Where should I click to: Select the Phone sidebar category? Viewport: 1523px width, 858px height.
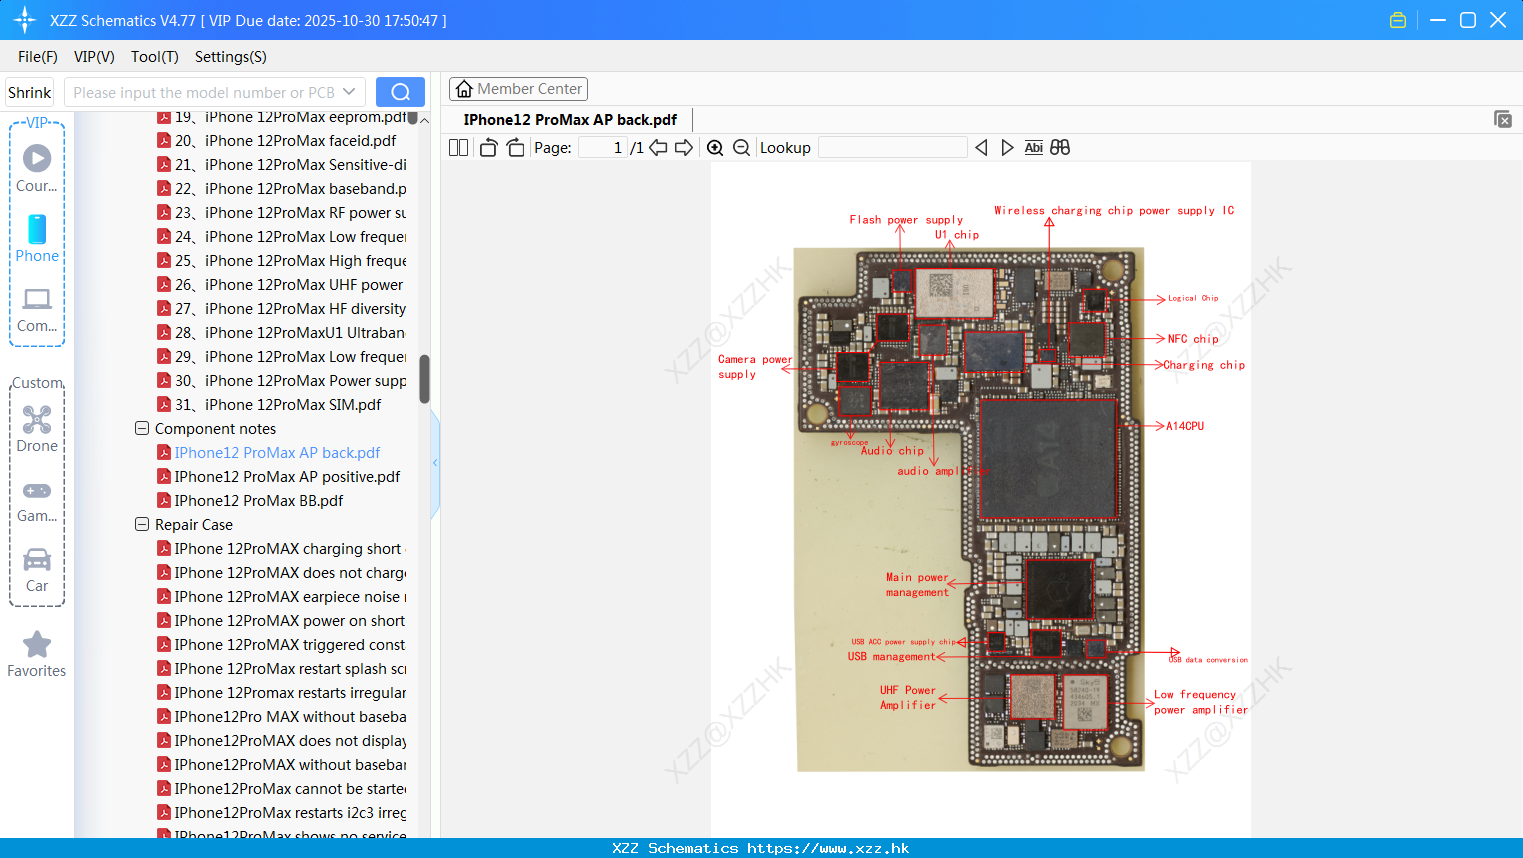click(x=37, y=238)
